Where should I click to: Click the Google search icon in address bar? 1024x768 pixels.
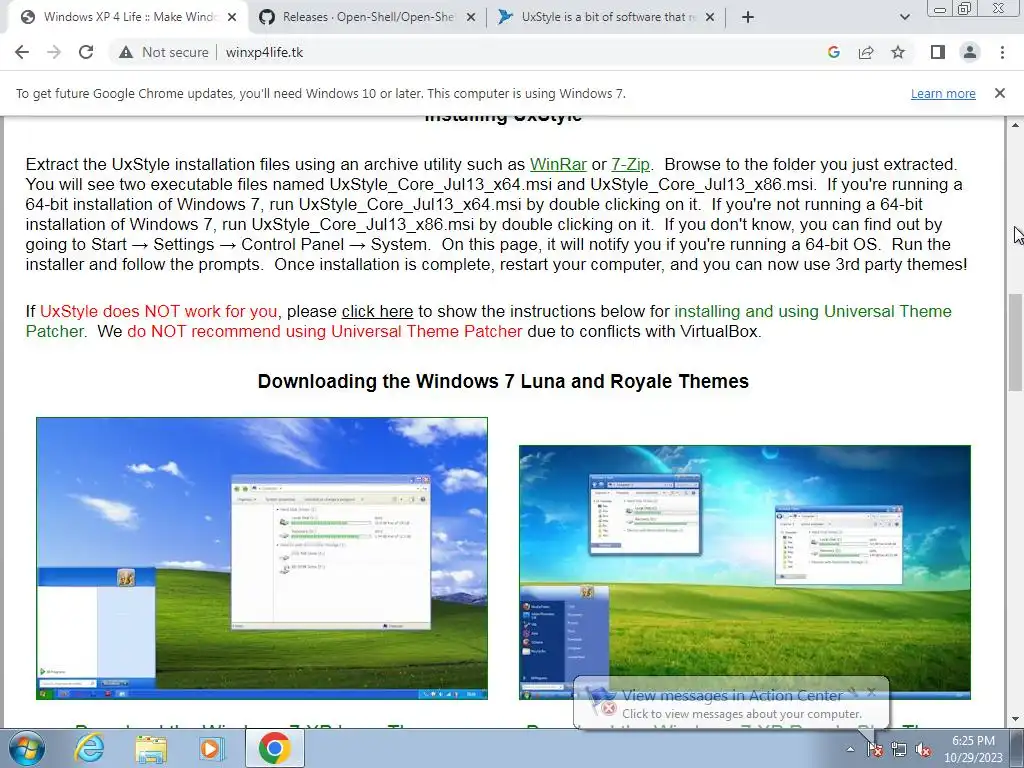tap(833, 52)
